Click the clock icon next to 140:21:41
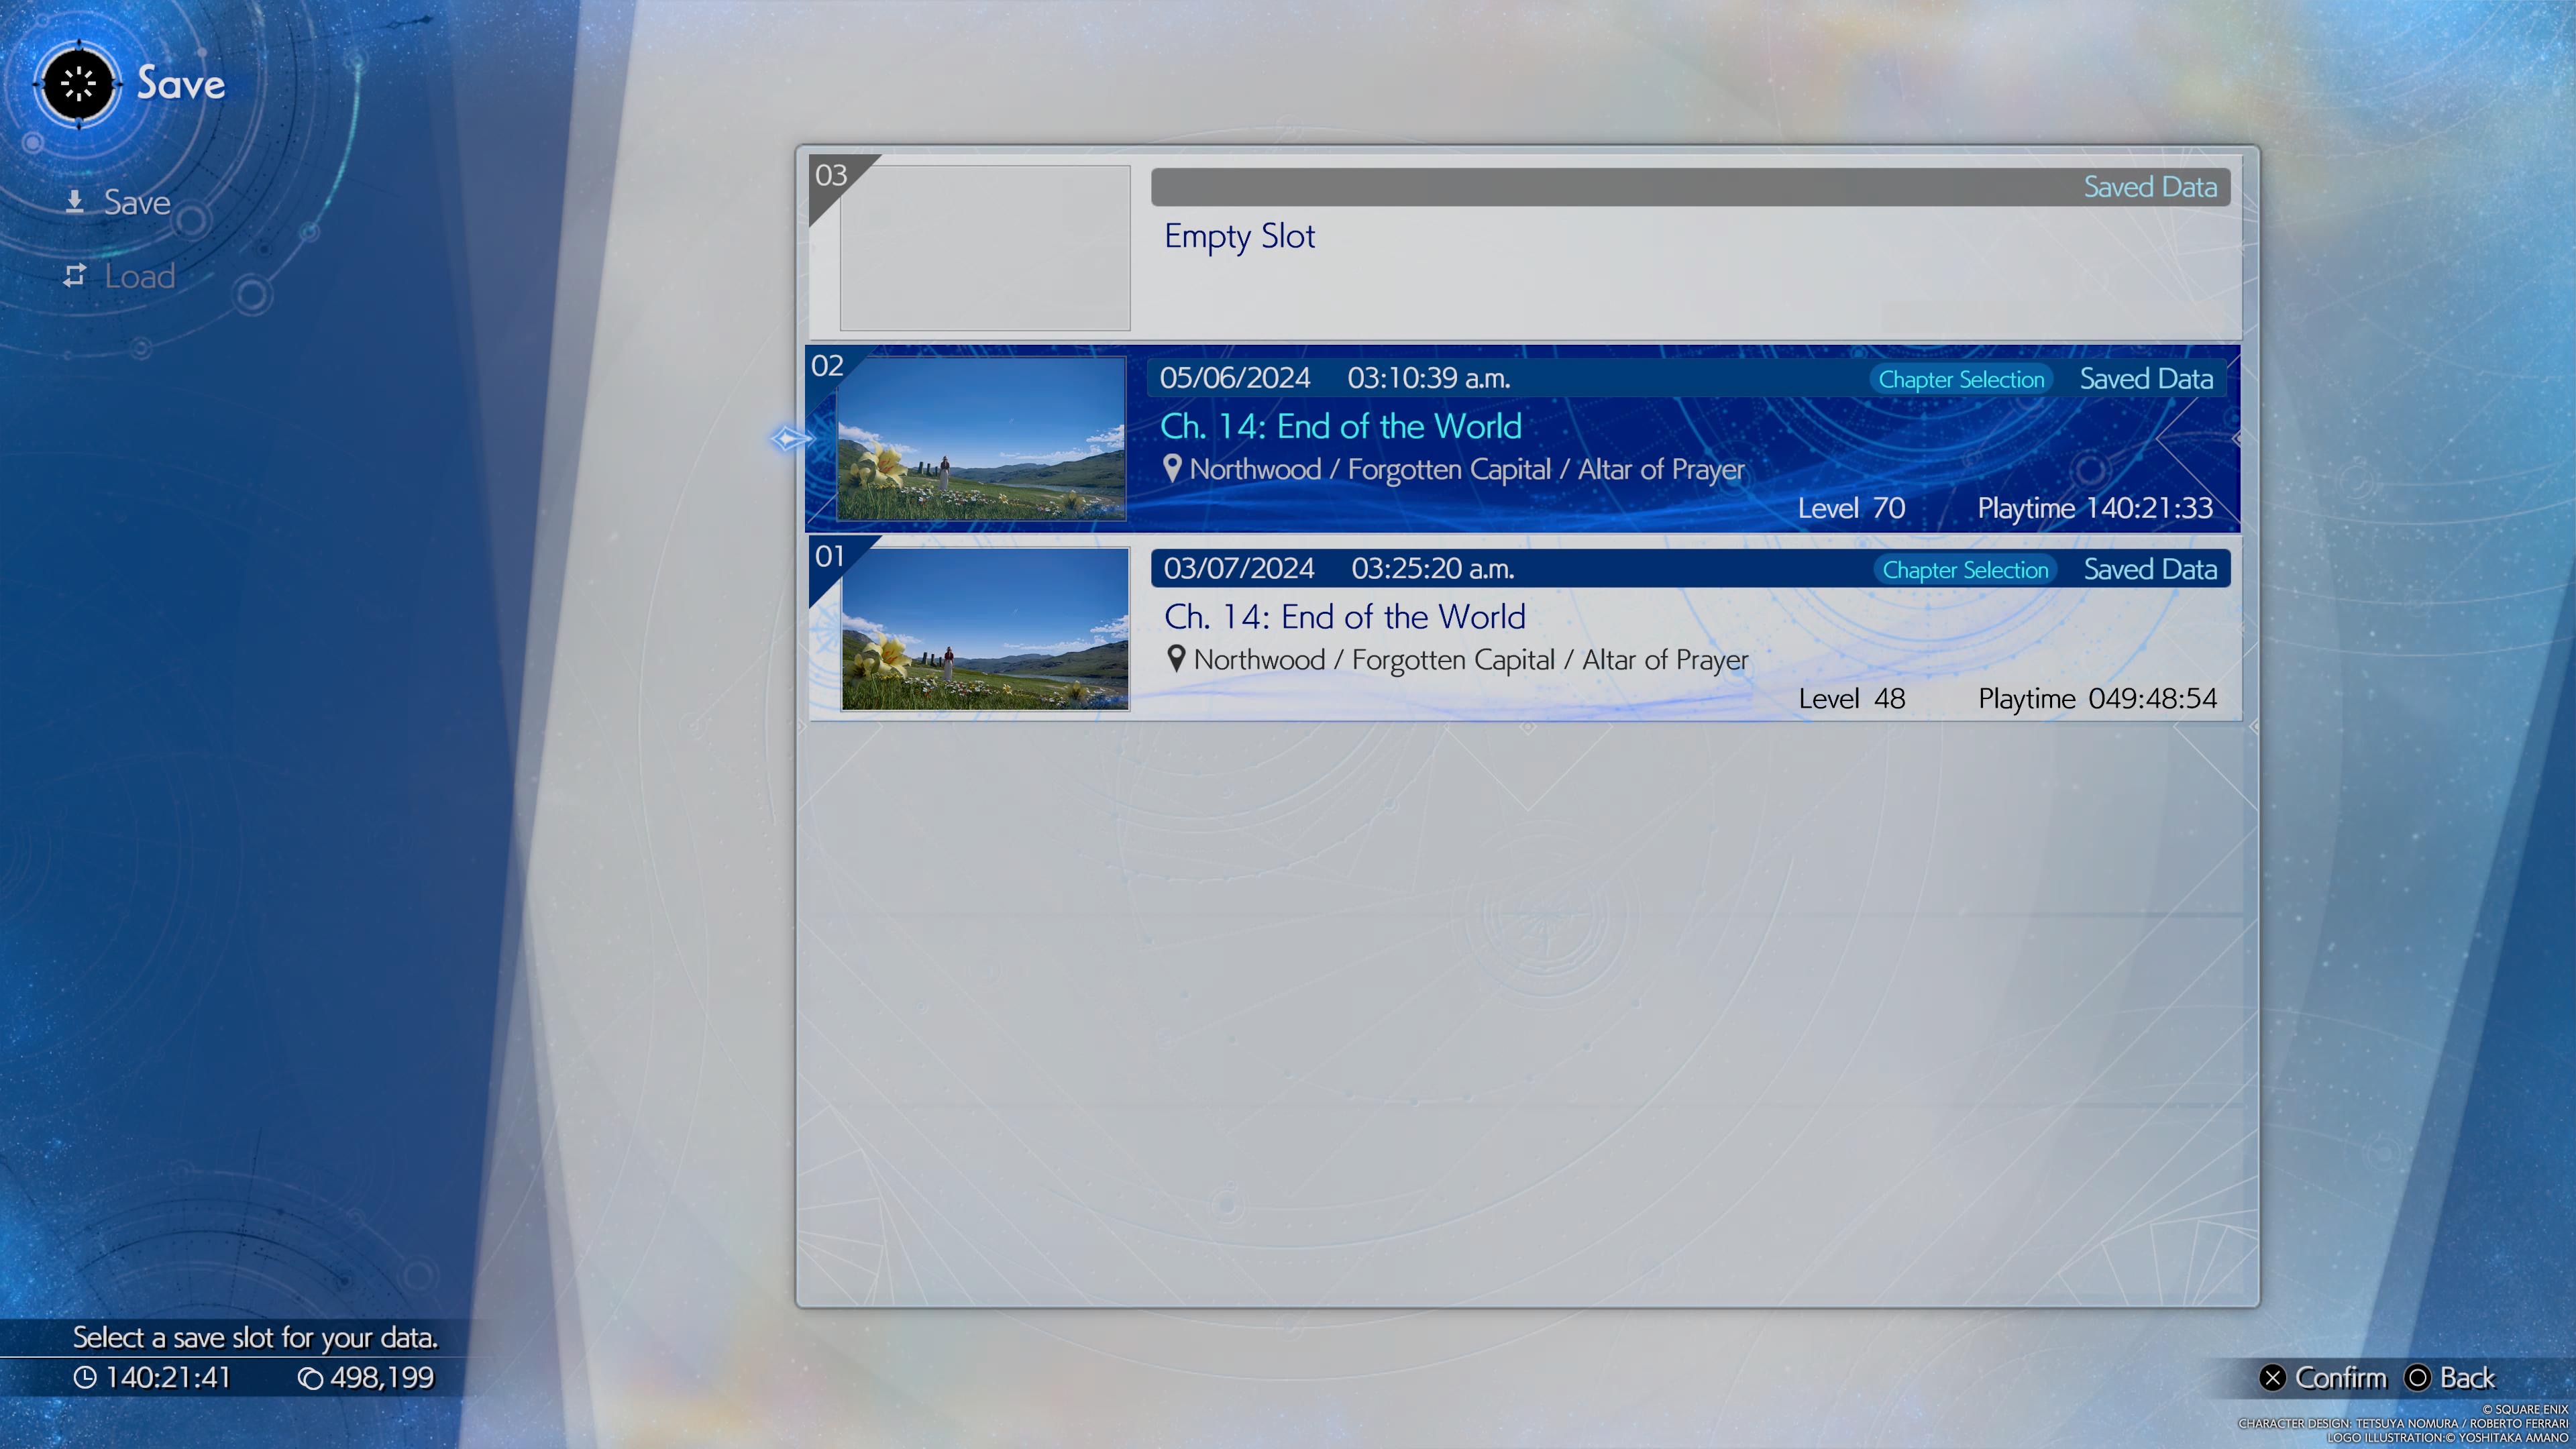2576x1449 pixels. pyautogui.click(x=85, y=1377)
